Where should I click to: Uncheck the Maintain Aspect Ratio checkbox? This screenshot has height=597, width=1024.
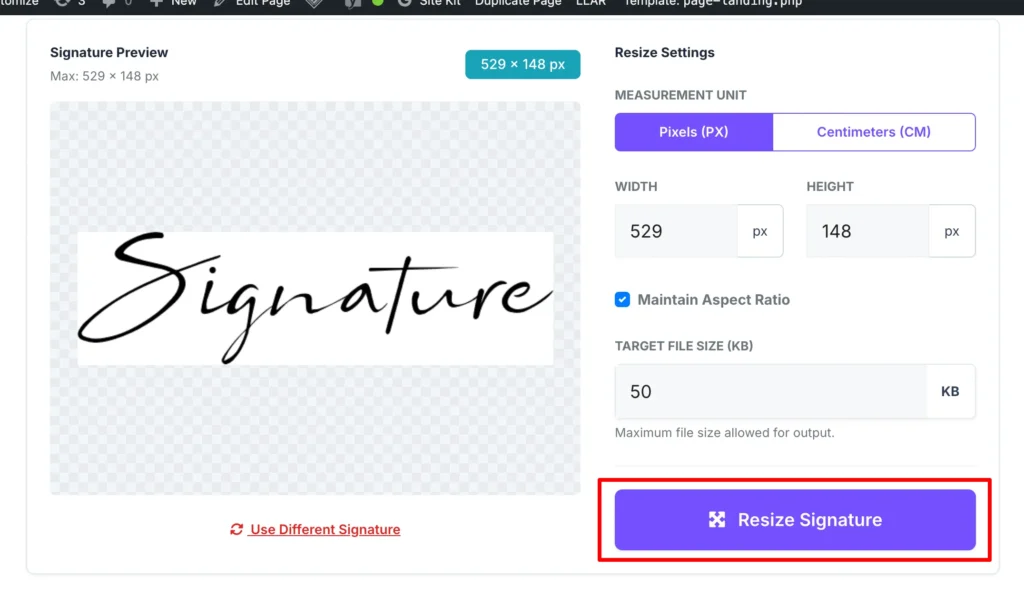tap(622, 300)
